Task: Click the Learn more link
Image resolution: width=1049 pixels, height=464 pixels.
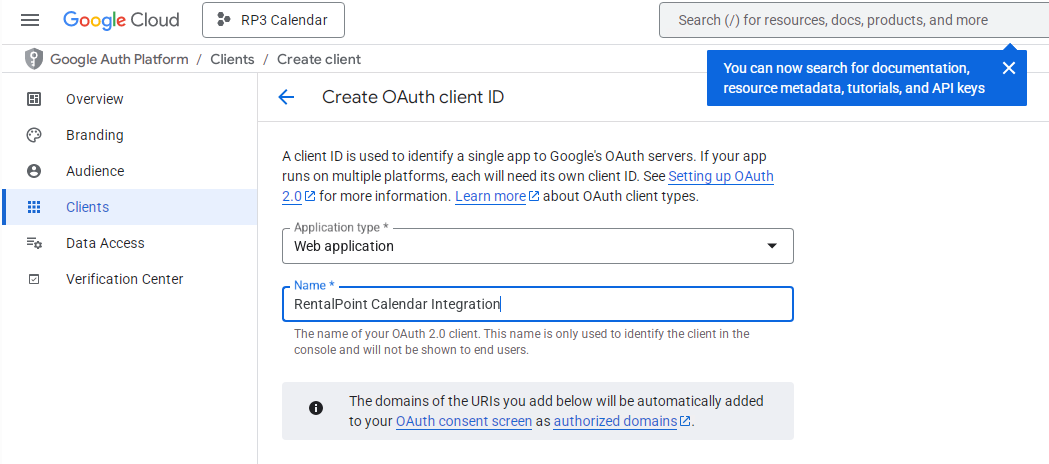Action: coord(490,197)
